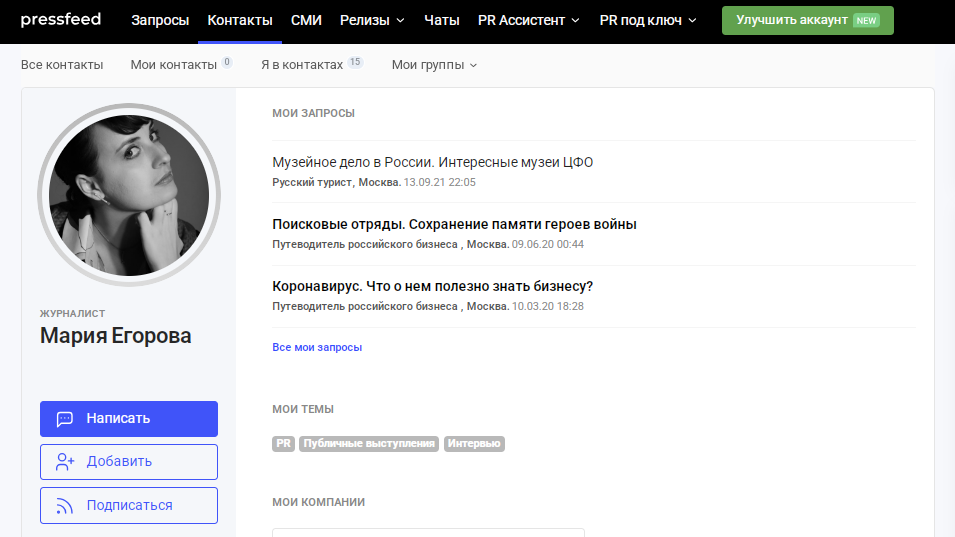Switch to Все контакты tab
The image size is (955, 537).
pos(62,65)
